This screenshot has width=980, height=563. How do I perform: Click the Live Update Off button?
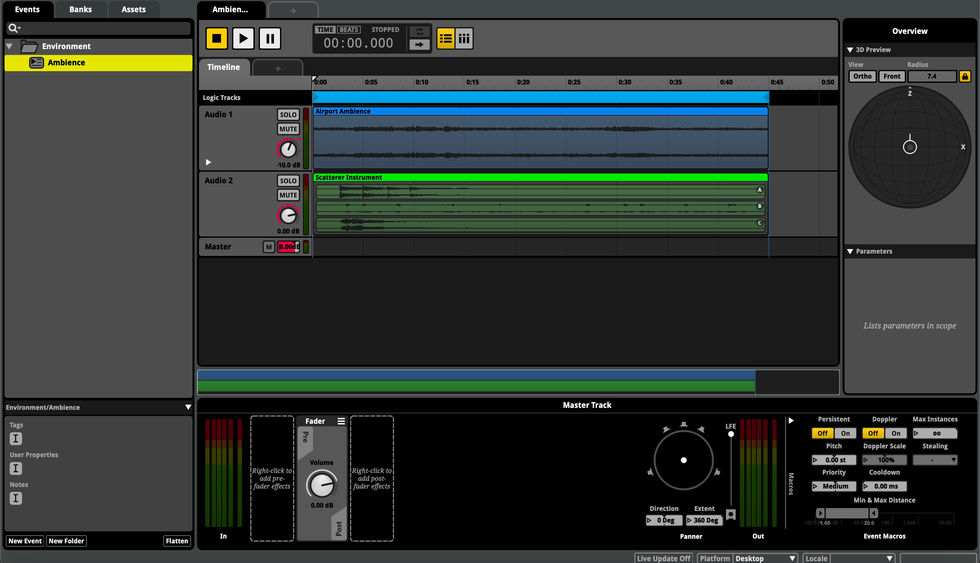pyautogui.click(x=664, y=559)
